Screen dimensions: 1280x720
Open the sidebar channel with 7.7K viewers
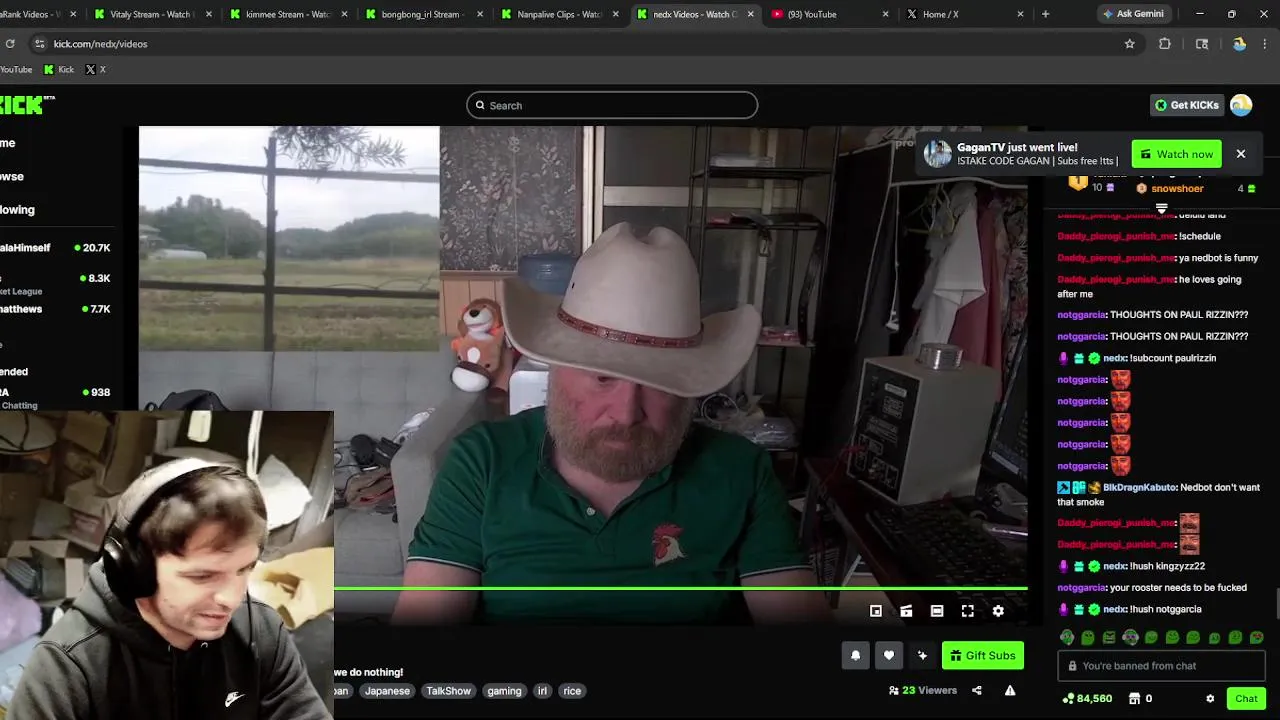pyautogui.click(x=56, y=309)
